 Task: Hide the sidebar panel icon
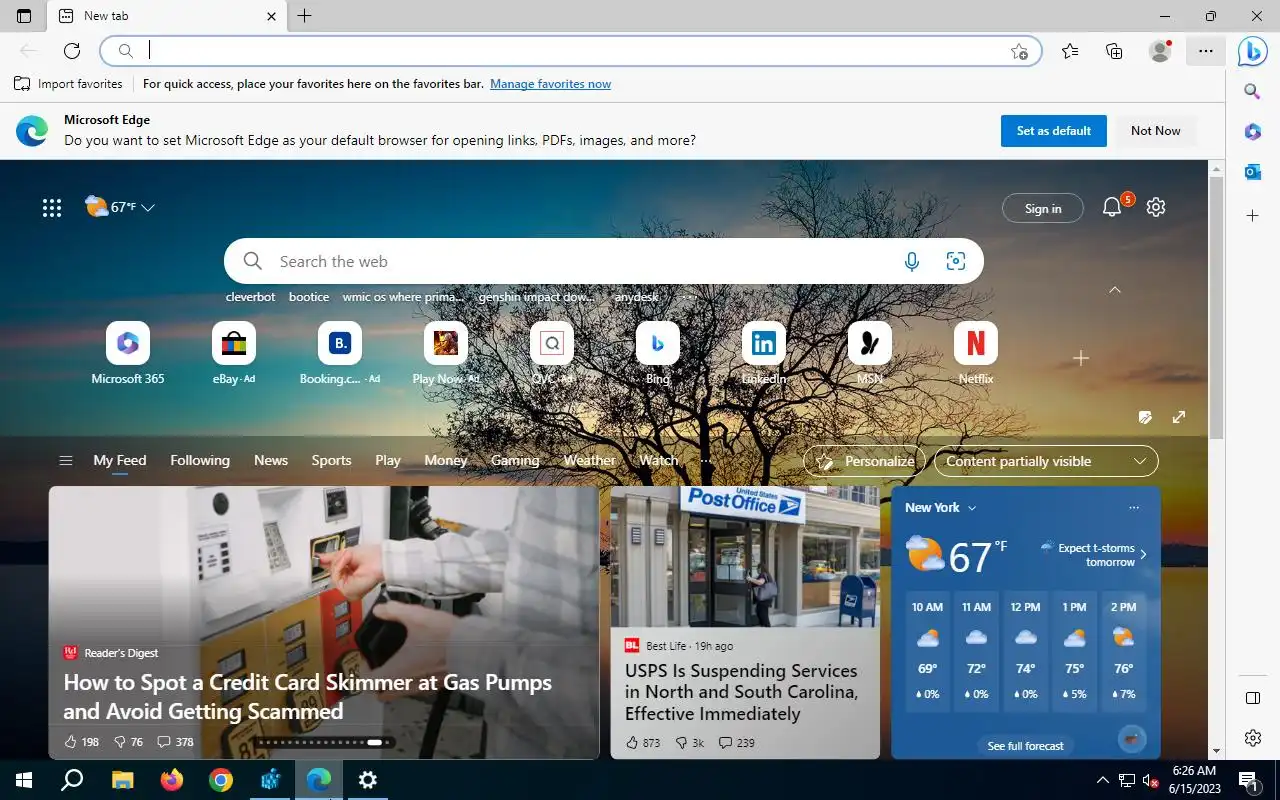[x=1252, y=697]
